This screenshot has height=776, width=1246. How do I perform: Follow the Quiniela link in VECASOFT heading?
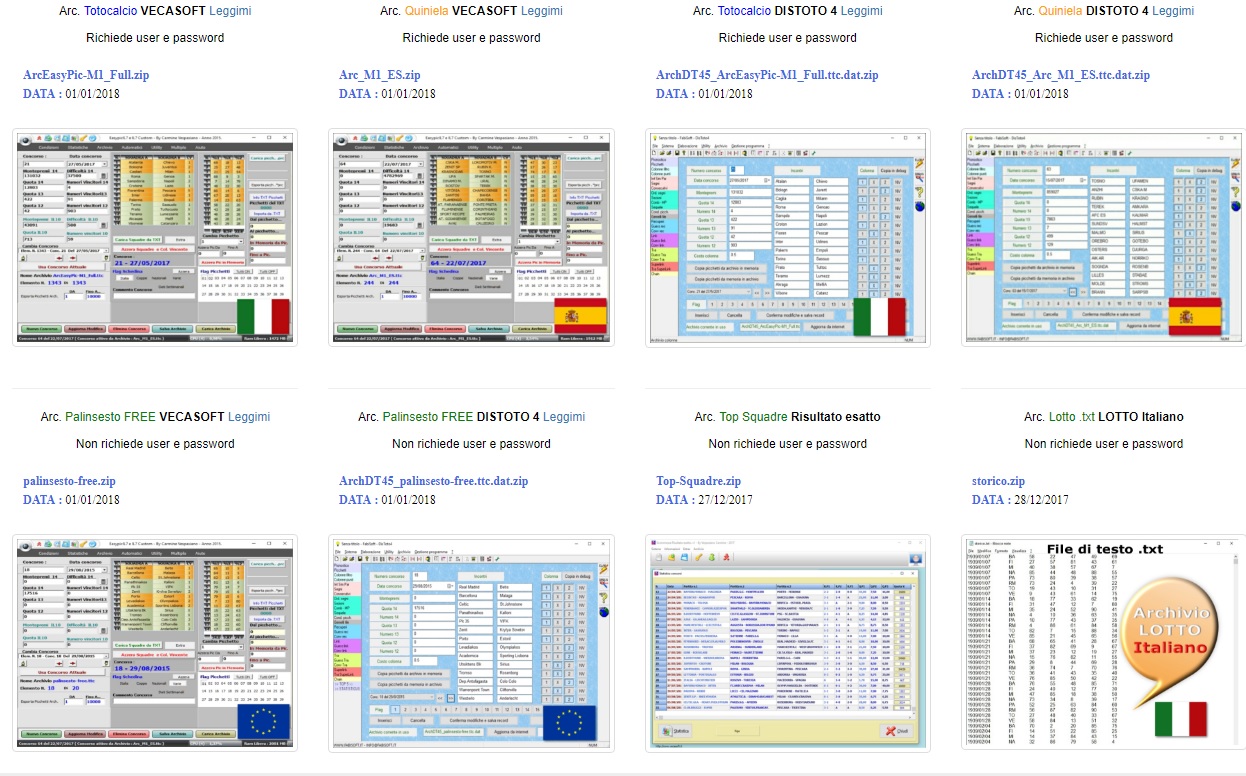[429, 11]
